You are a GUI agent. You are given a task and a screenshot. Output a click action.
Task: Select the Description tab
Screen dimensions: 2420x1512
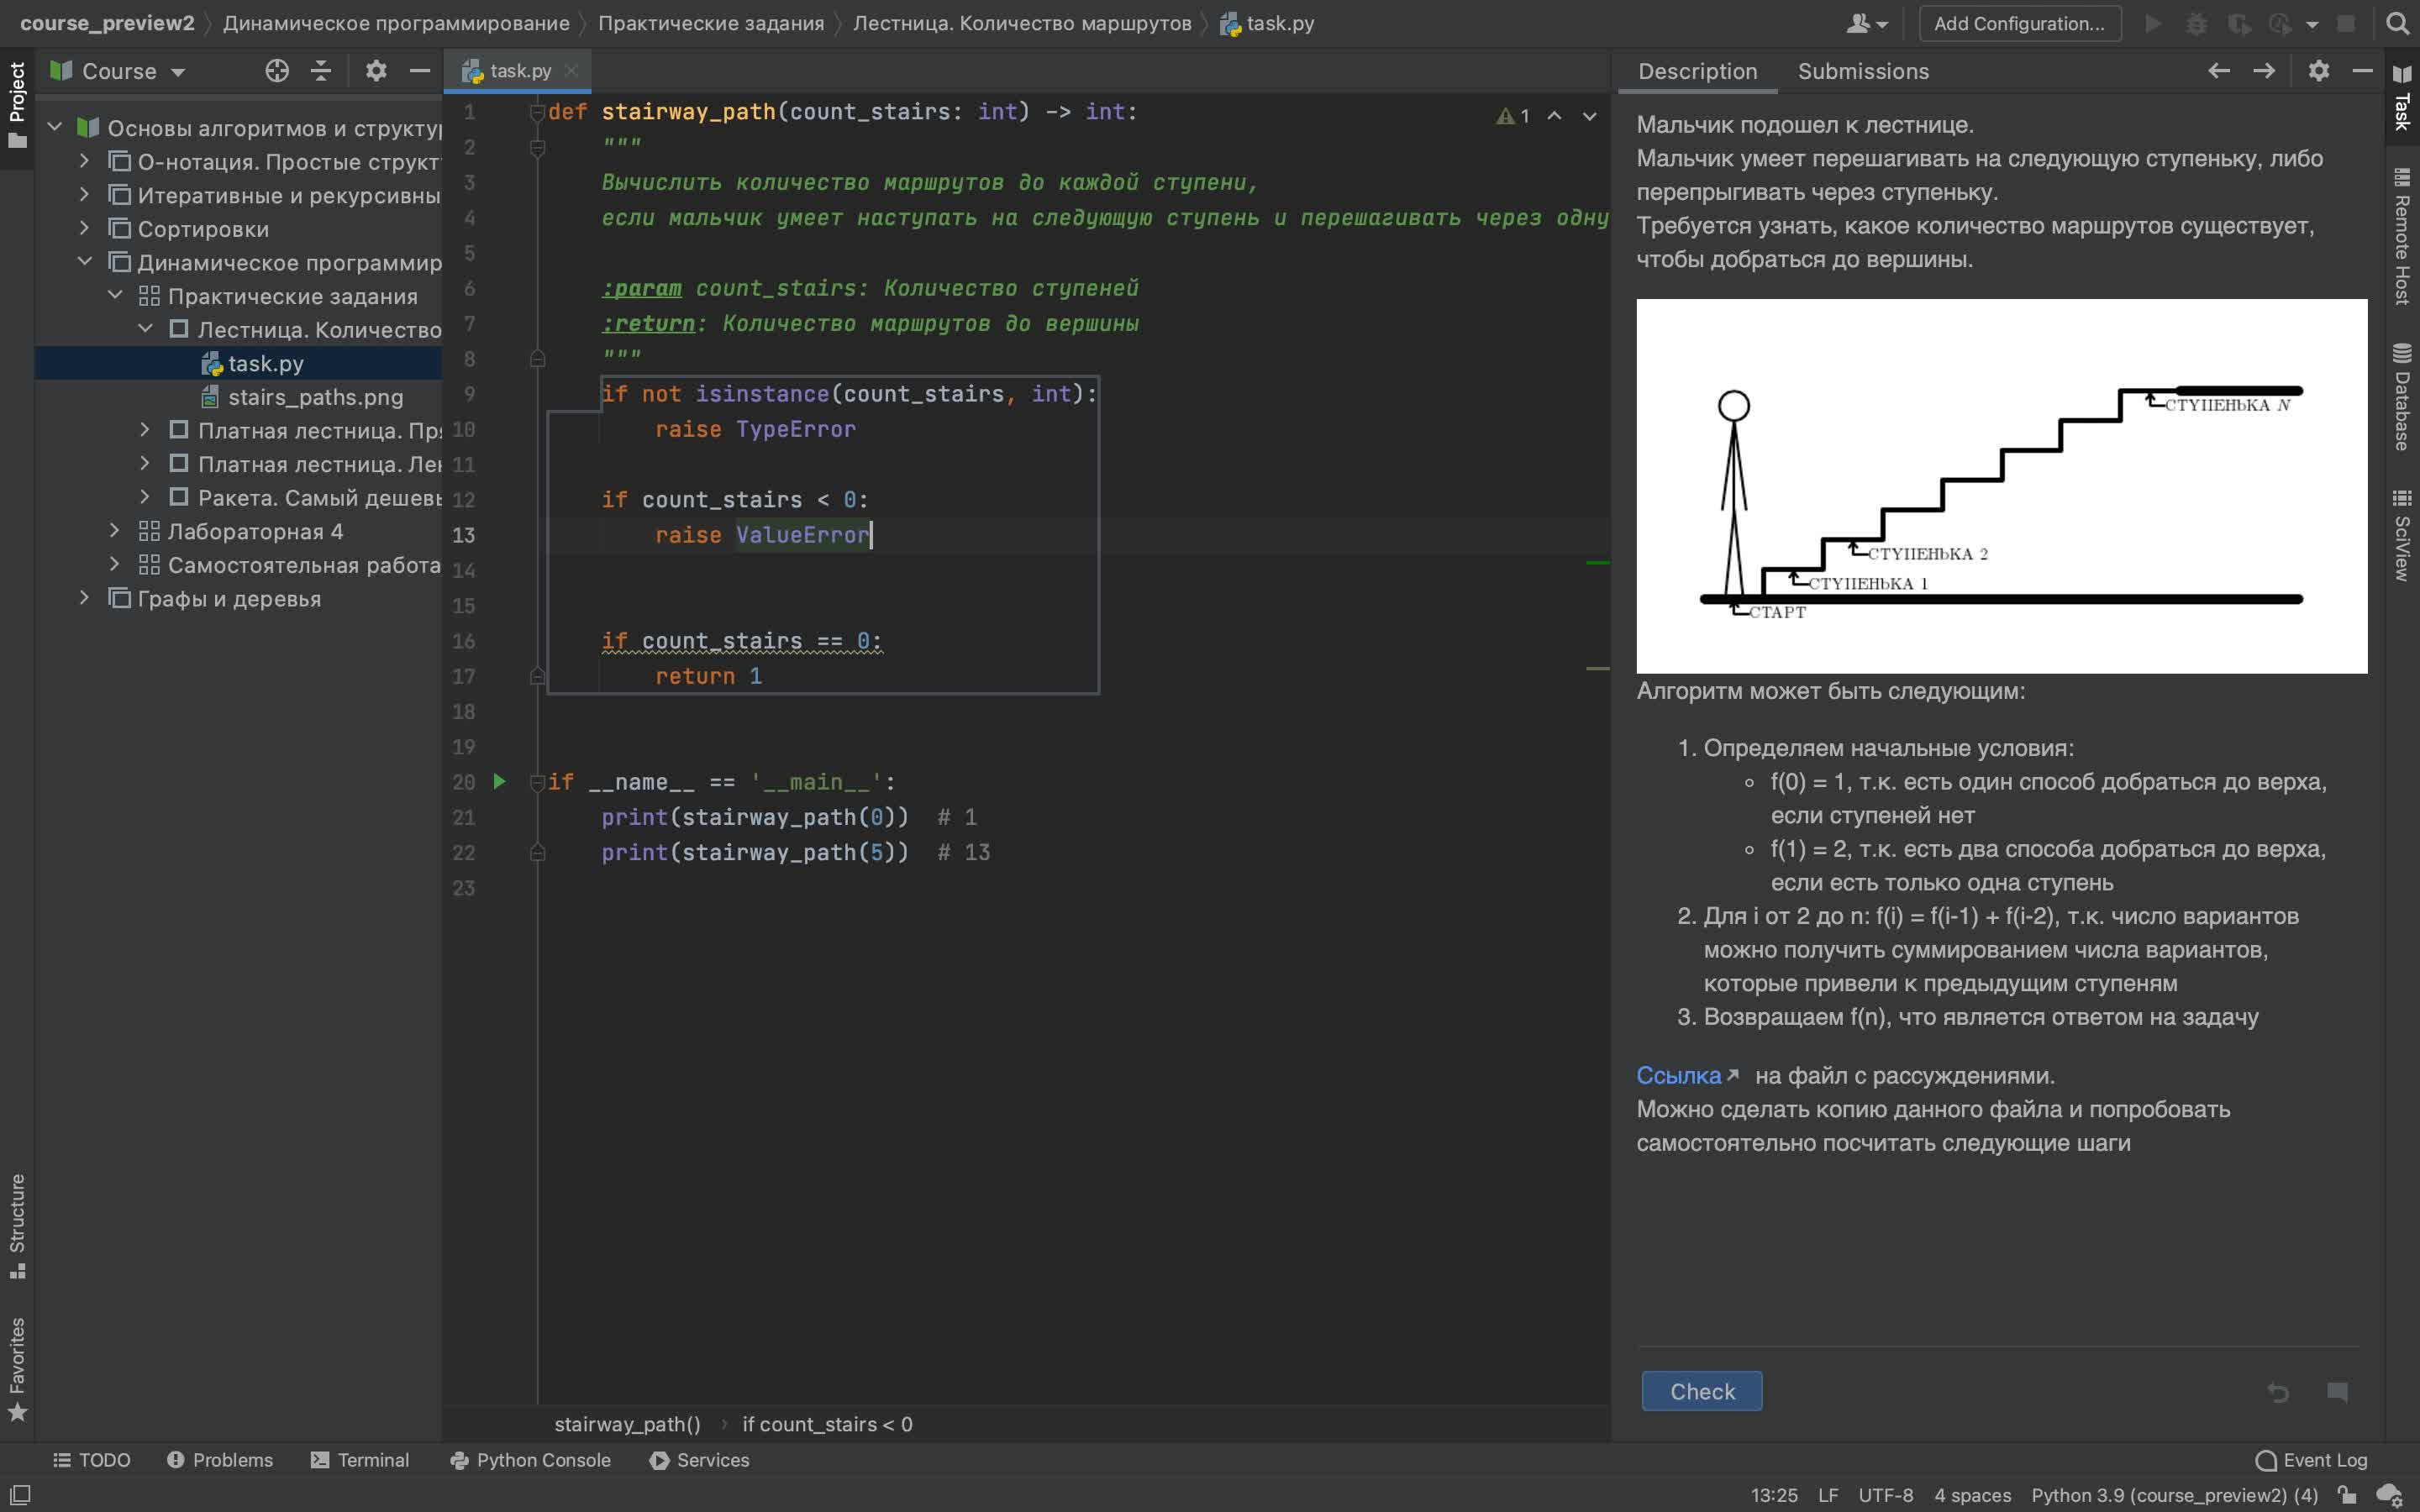point(1697,71)
